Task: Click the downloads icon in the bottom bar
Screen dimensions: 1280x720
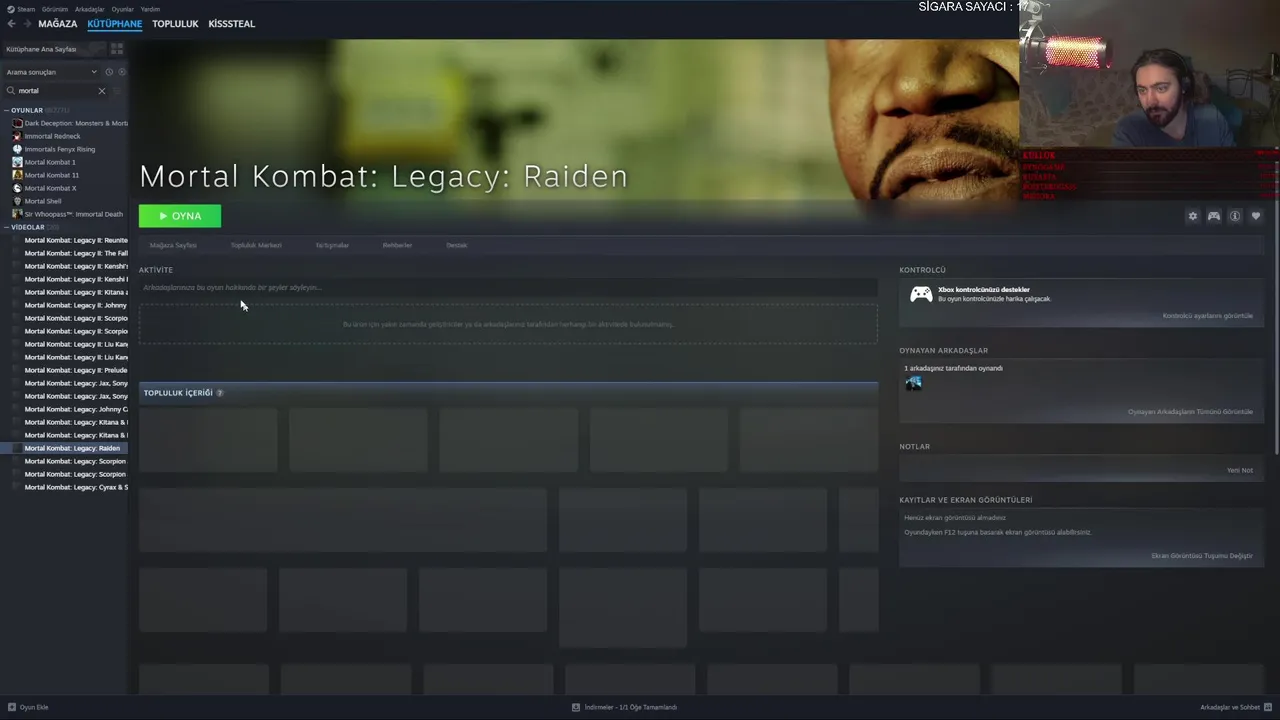Action: pyautogui.click(x=576, y=707)
